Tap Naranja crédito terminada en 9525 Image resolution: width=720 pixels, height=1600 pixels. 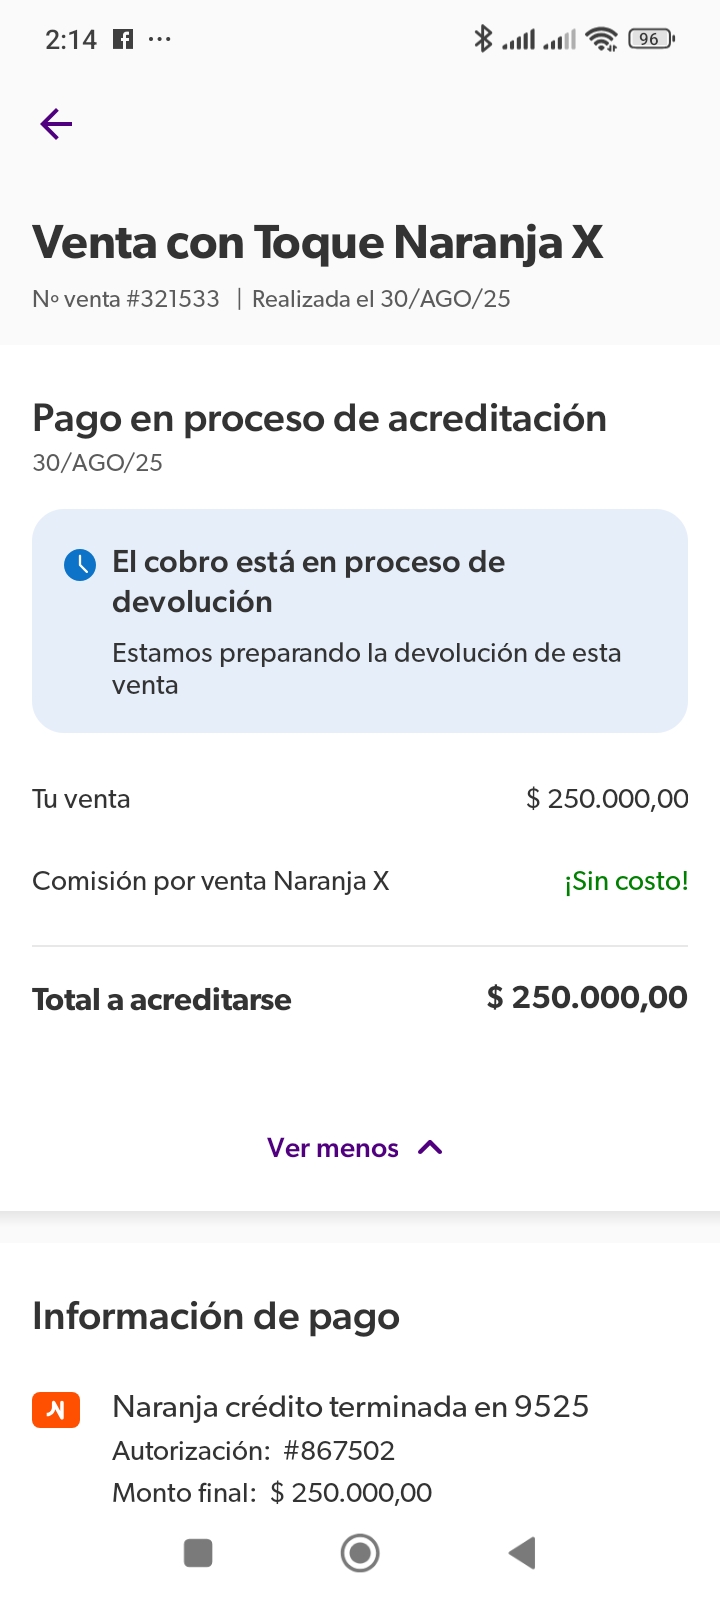350,1407
